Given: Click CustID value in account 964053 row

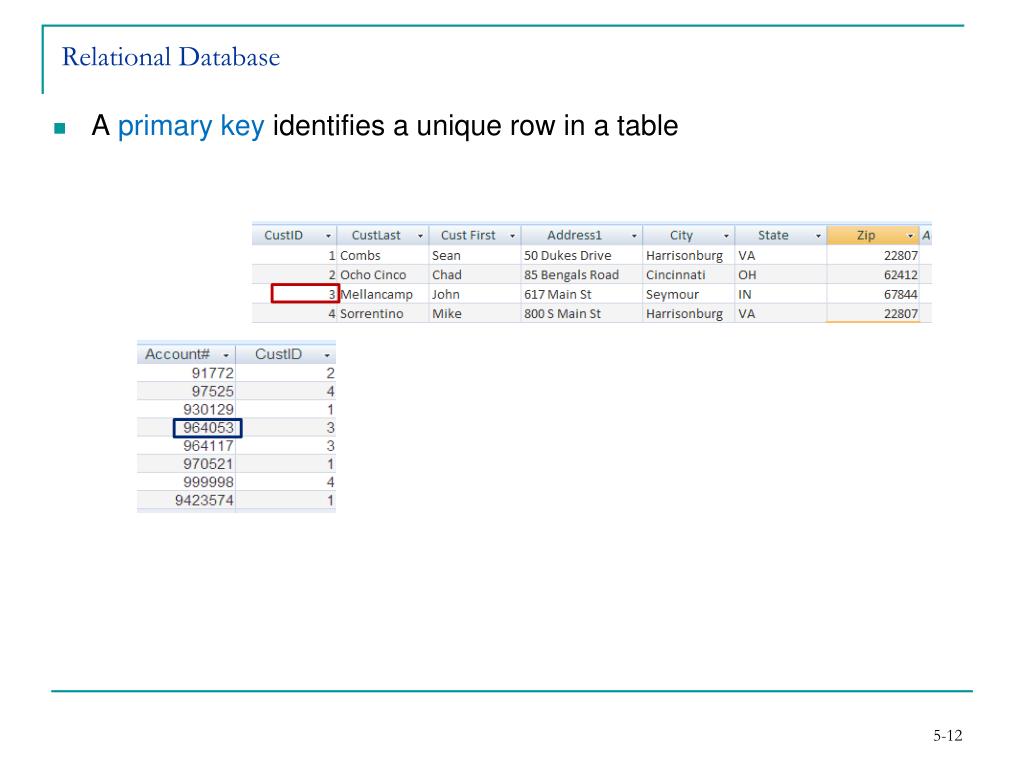Looking at the screenshot, I should 285,428.
